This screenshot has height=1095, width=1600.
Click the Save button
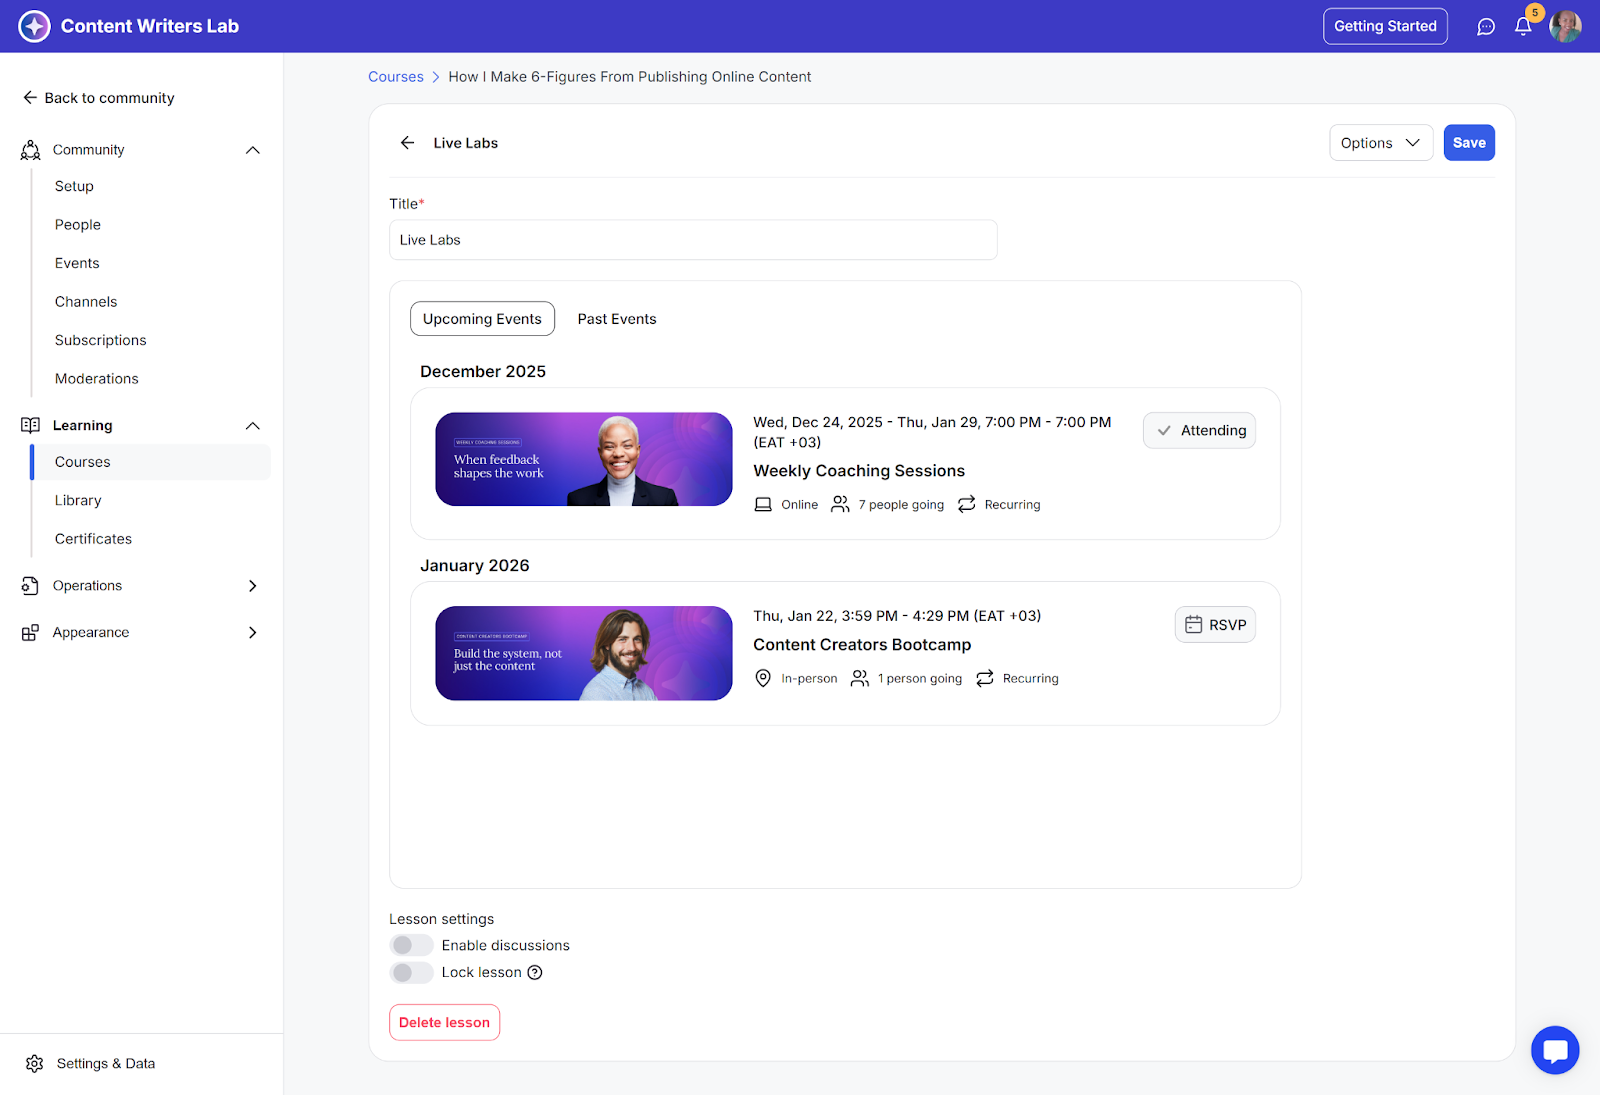pyautogui.click(x=1469, y=143)
